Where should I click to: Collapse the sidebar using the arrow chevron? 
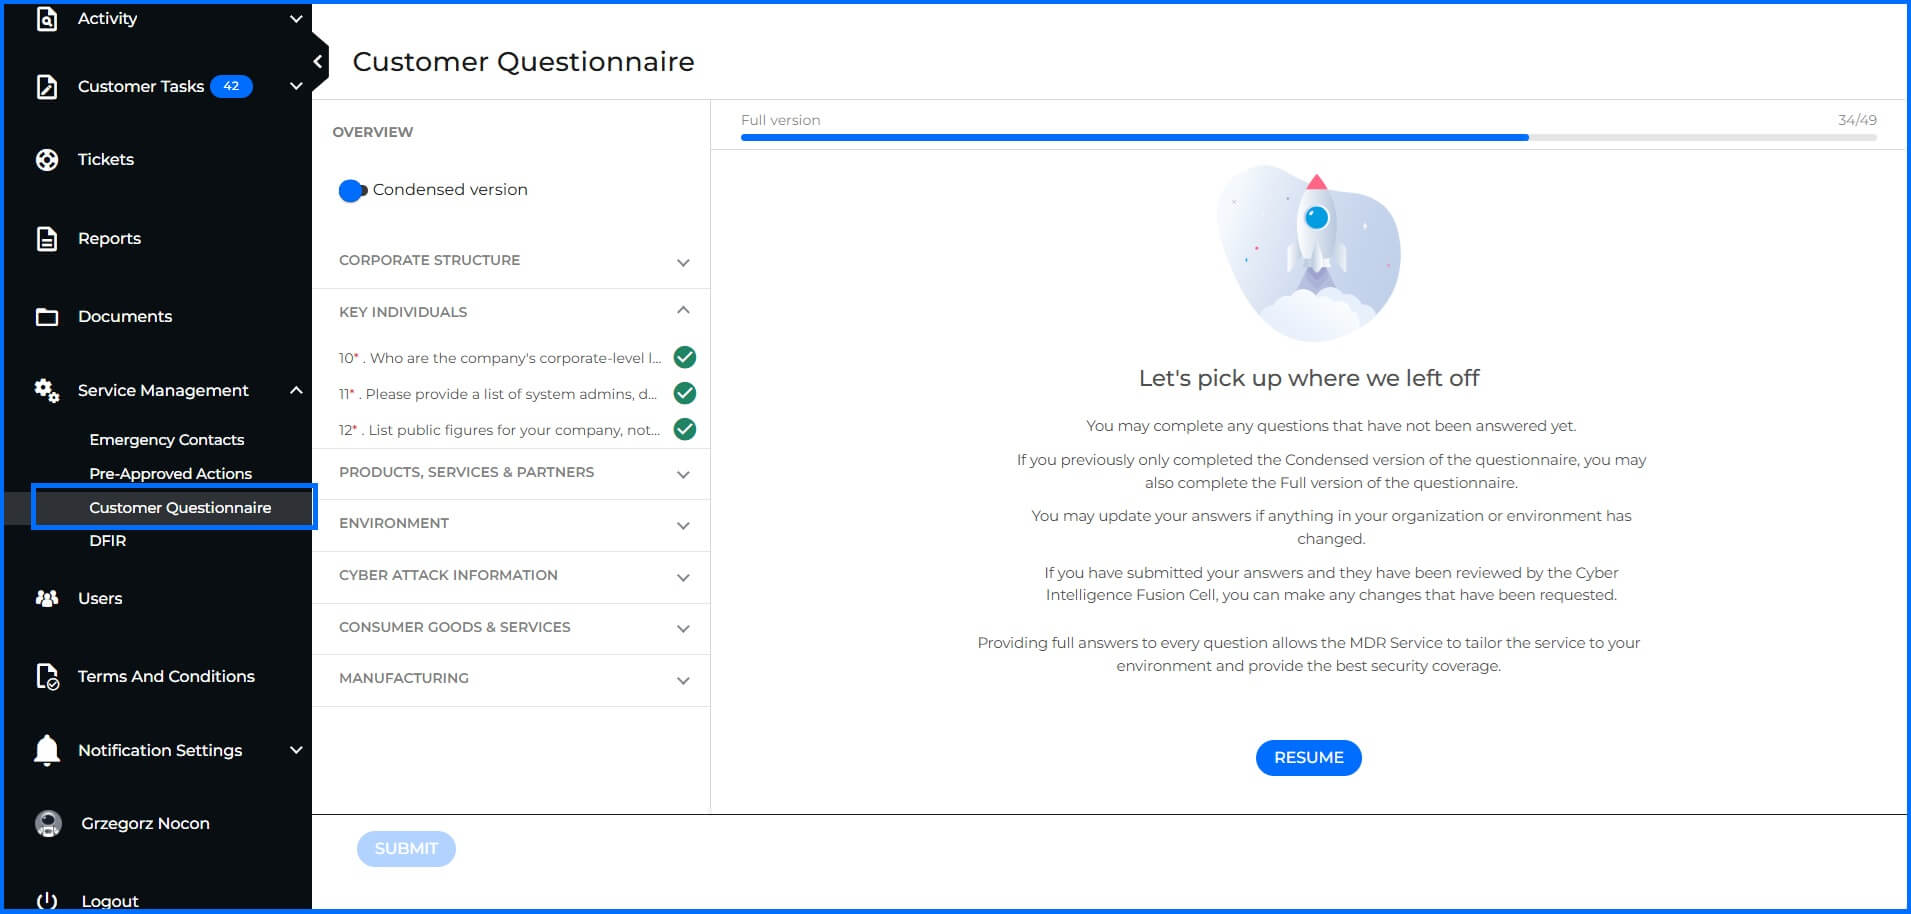click(316, 61)
